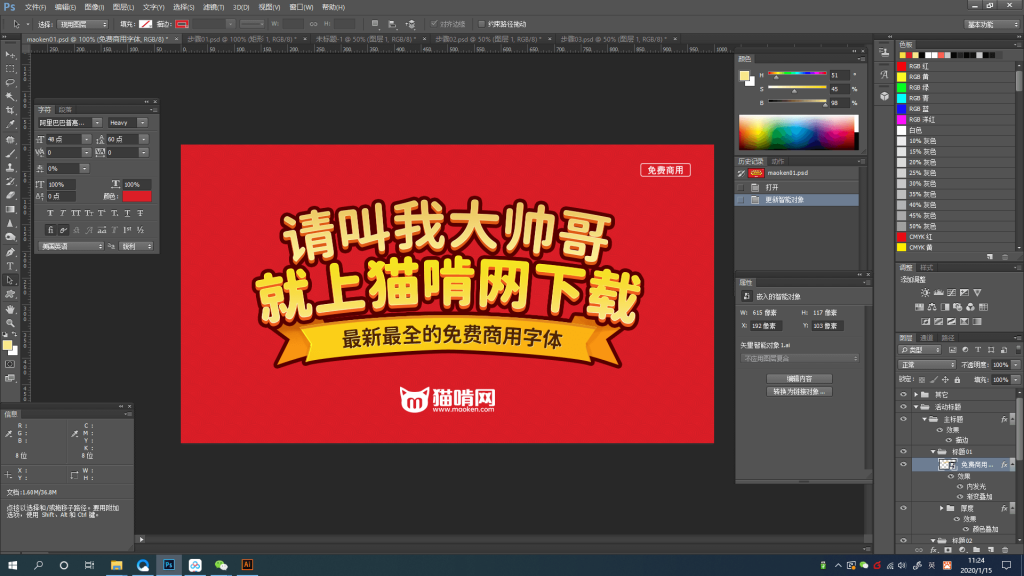This screenshot has width=1024, height=576.
Task: Click the color spectrum ramp
Action: [x=799, y=133]
